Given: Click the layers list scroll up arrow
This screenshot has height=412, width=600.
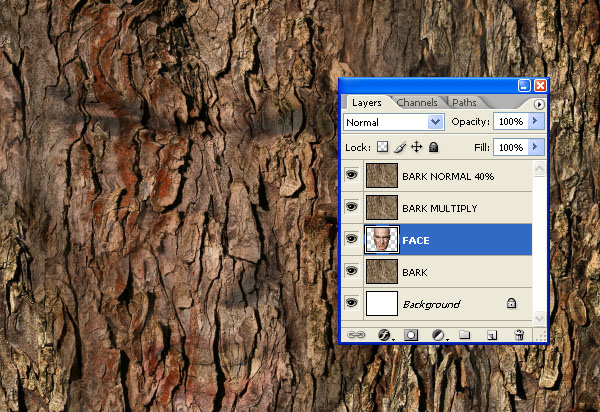Looking at the screenshot, I should pyautogui.click(x=539, y=169).
